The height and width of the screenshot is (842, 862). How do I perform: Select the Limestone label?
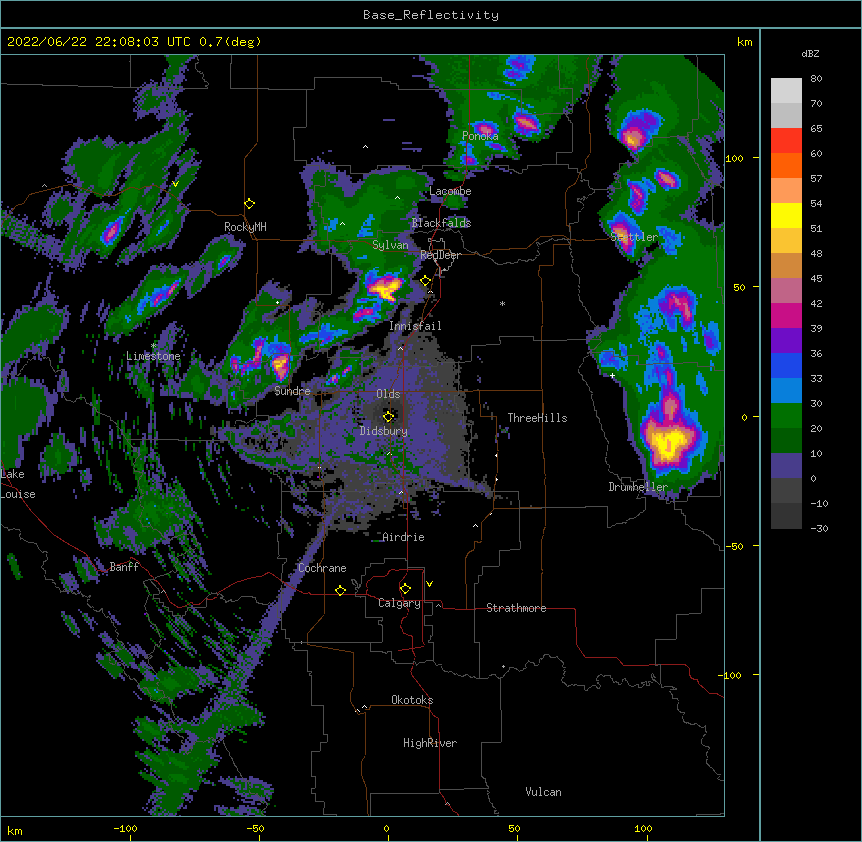[153, 356]
